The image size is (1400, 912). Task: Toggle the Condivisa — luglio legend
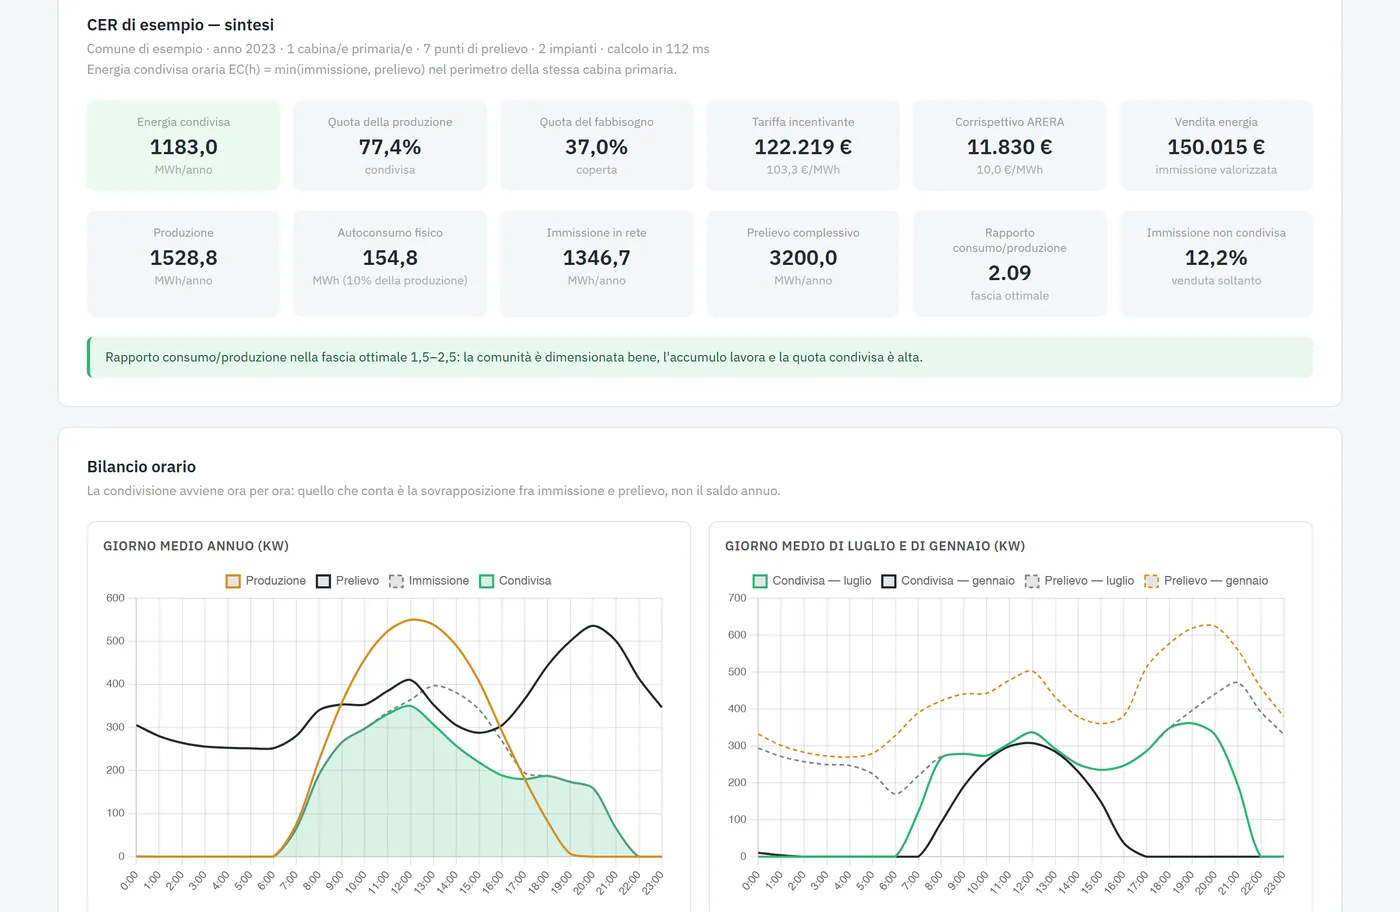(812, 581)
